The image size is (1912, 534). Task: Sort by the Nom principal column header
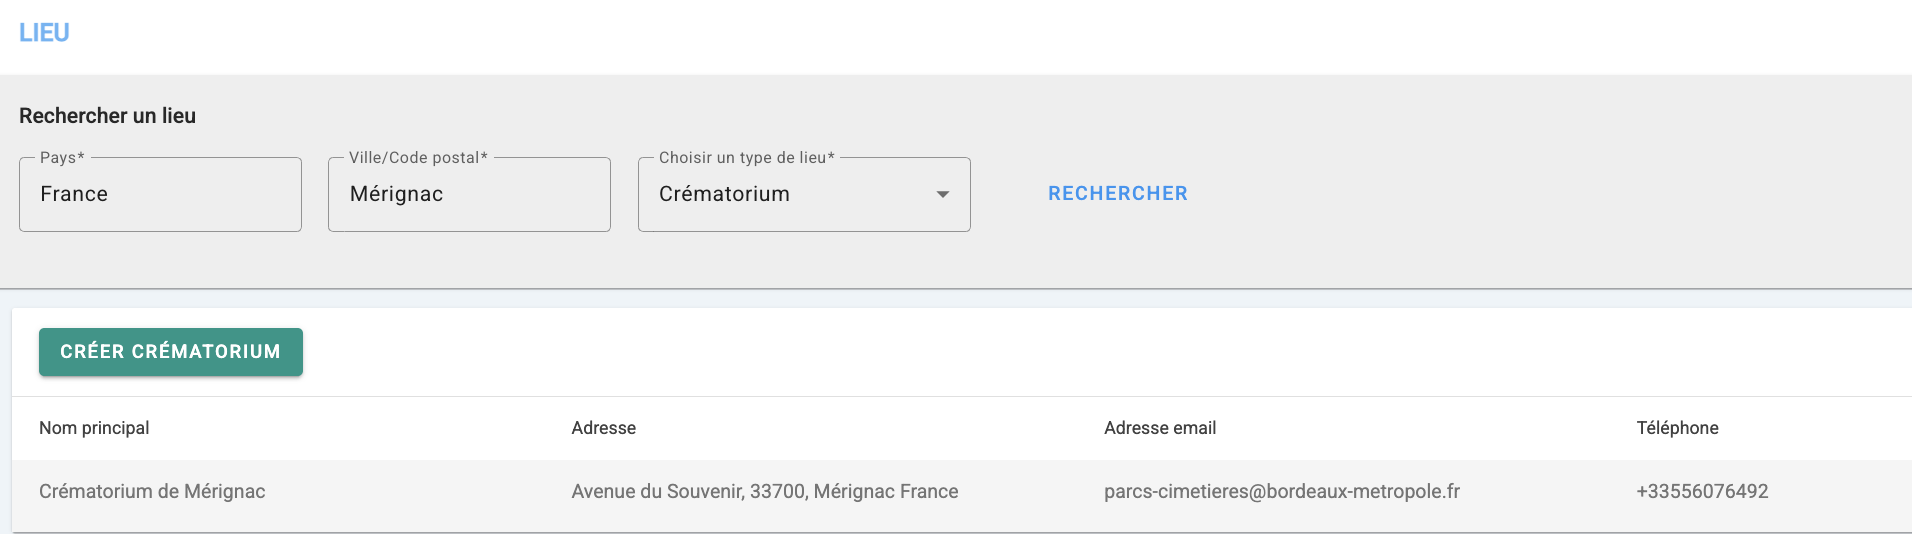tap(94, 428)
